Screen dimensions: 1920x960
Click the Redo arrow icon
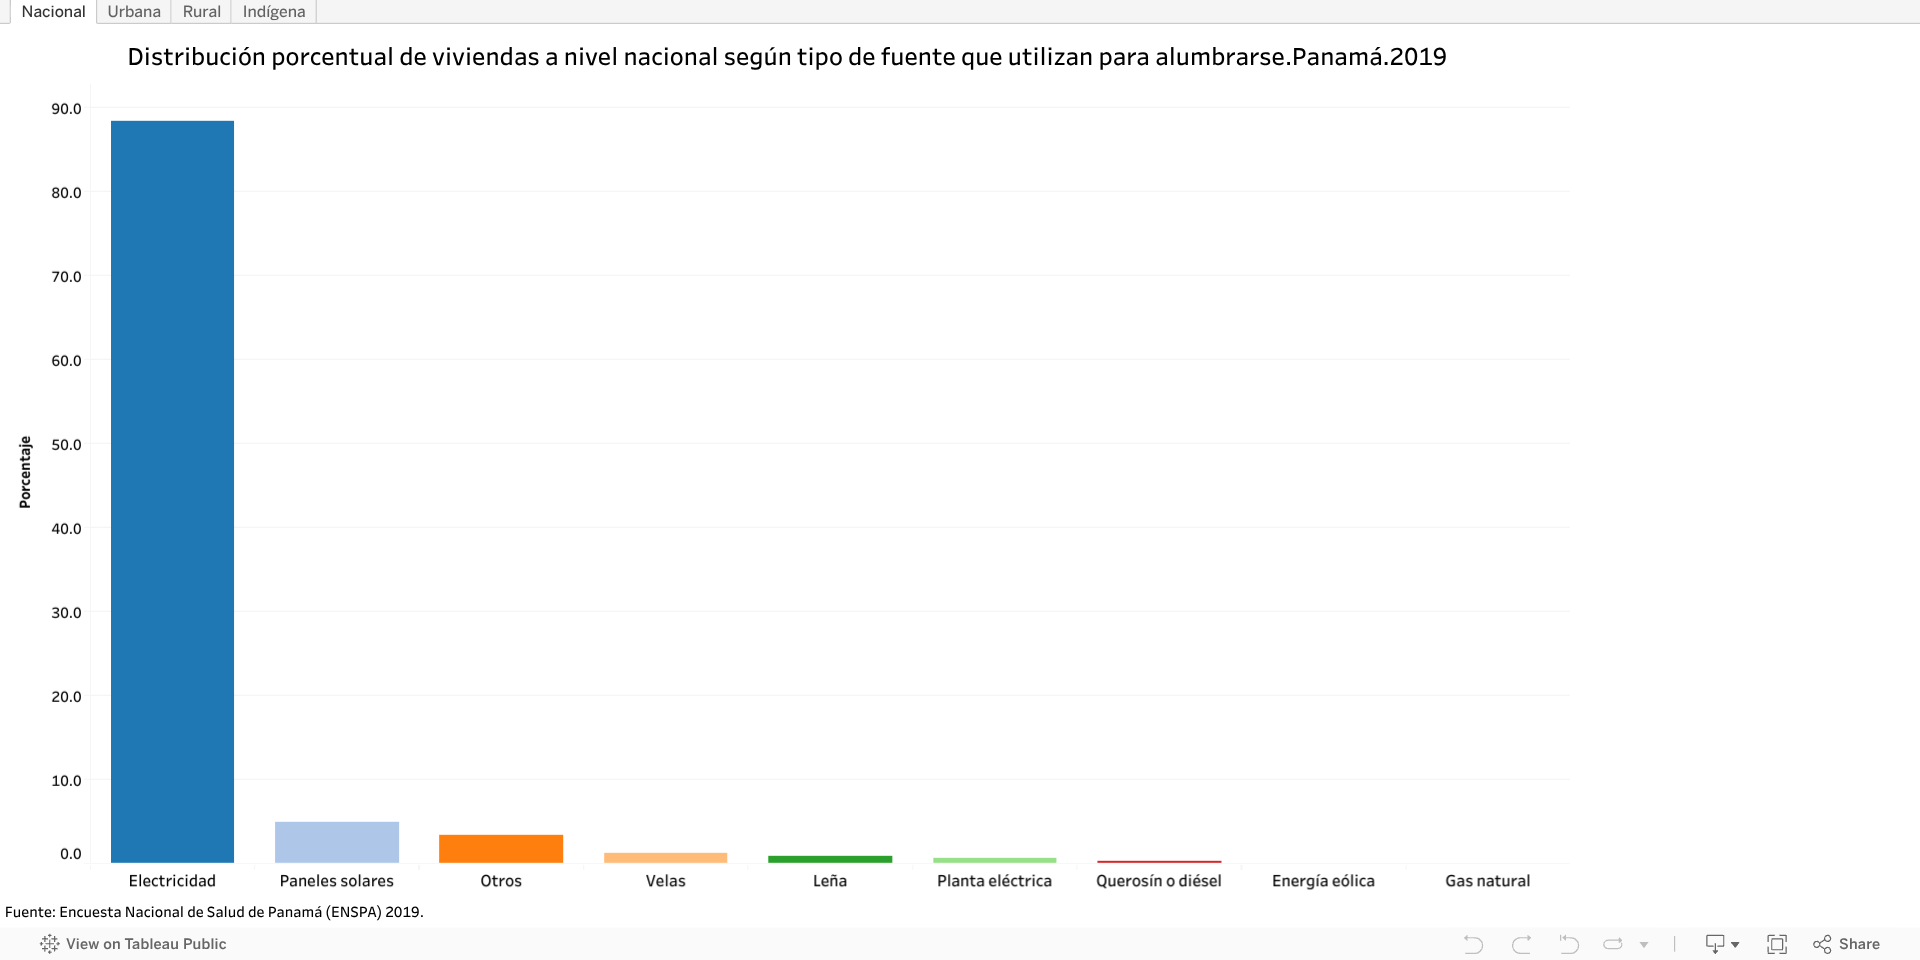[x=1521, y=944]
